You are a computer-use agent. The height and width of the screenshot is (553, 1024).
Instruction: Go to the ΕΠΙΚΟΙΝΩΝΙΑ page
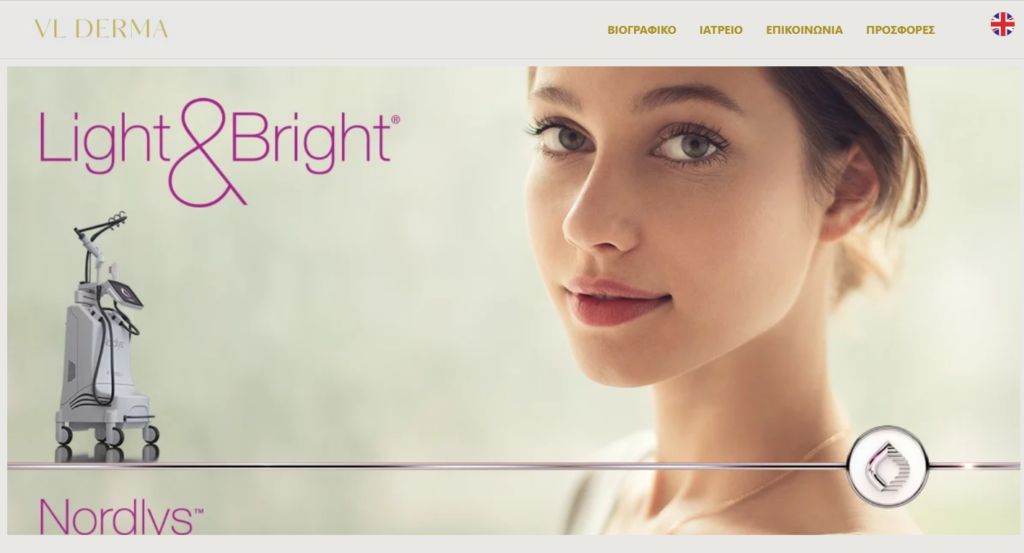click(804, 30)
